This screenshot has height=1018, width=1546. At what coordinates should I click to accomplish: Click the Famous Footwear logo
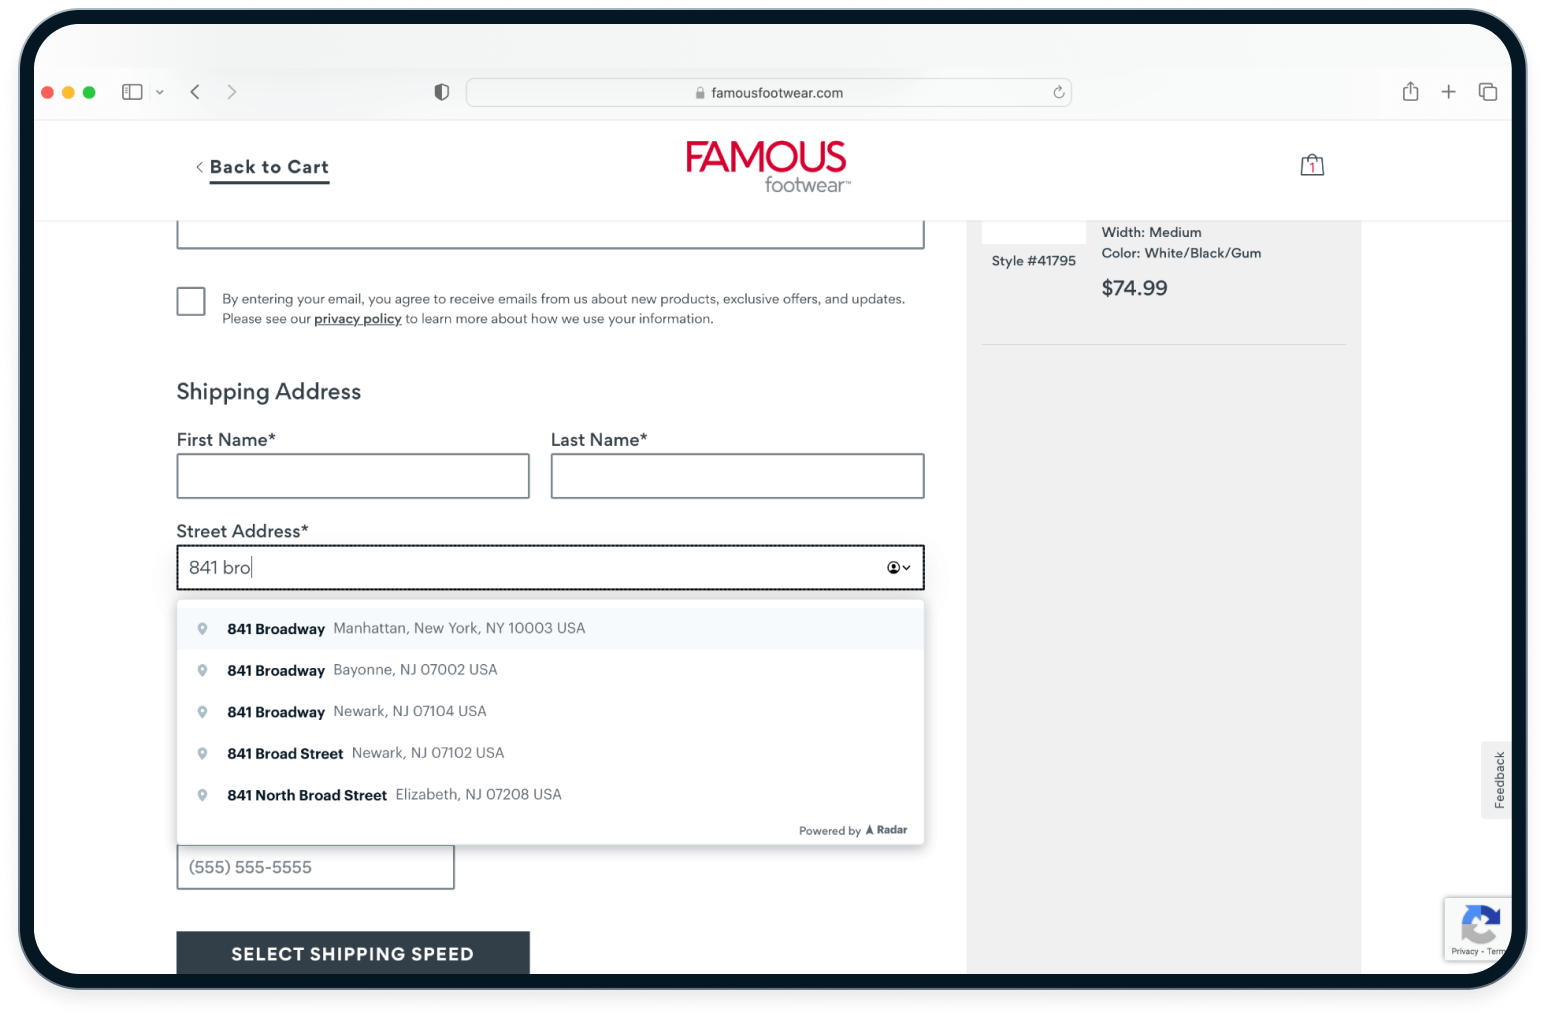pyautogui.click(x=766, y=163)
